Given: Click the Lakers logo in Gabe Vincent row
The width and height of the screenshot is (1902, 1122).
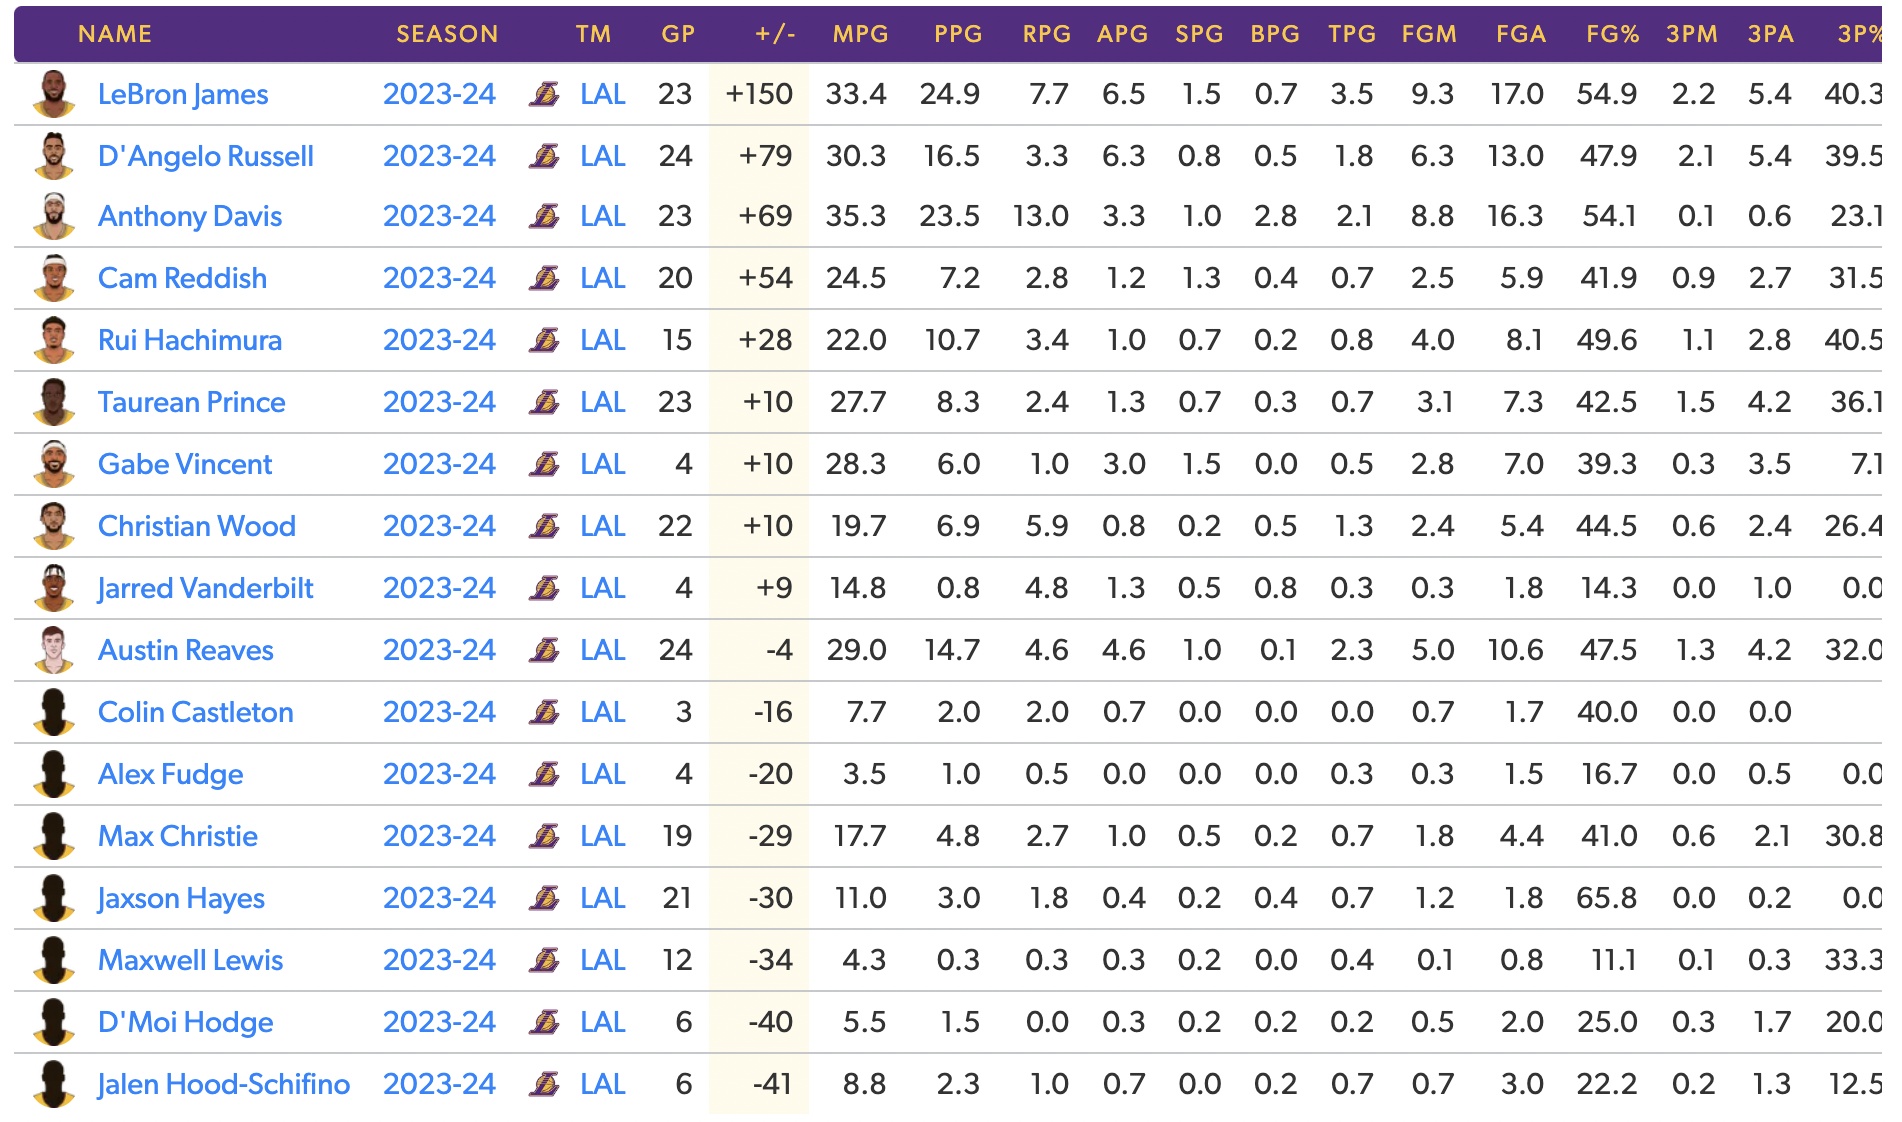Looking at the screenshot, I should click(544, 464).
